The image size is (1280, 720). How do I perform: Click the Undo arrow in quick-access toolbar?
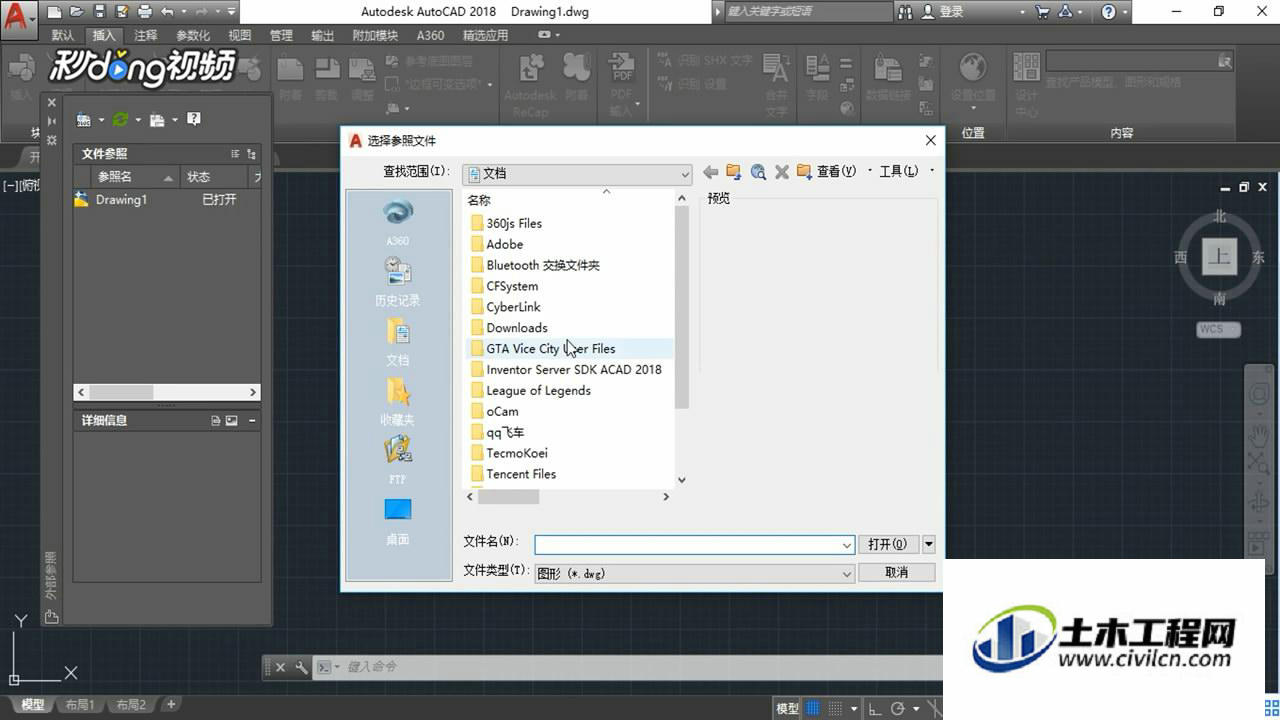click(x=167, y=12)
